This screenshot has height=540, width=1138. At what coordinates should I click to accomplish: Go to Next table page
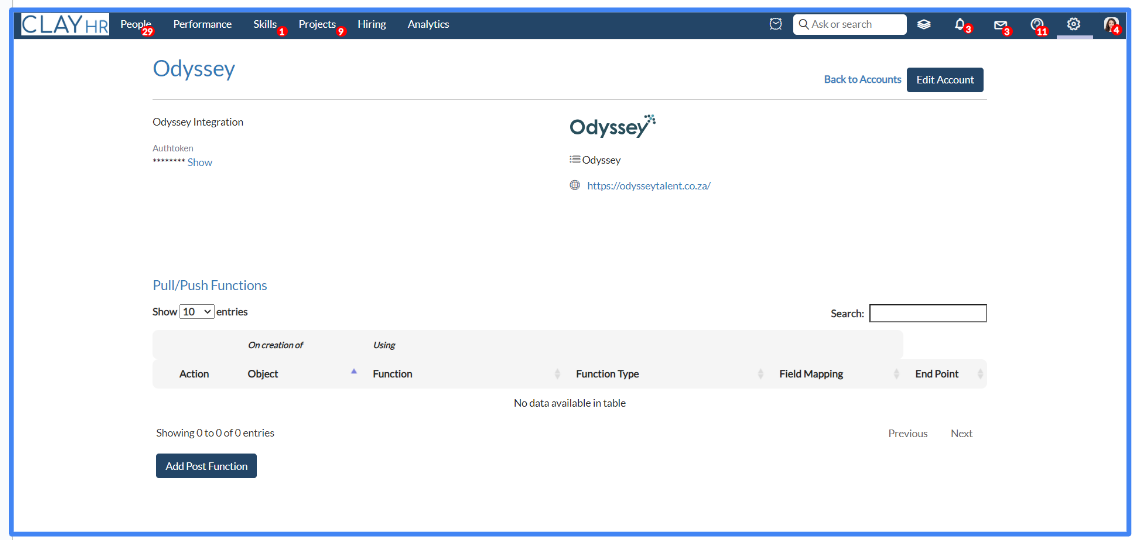962,433
